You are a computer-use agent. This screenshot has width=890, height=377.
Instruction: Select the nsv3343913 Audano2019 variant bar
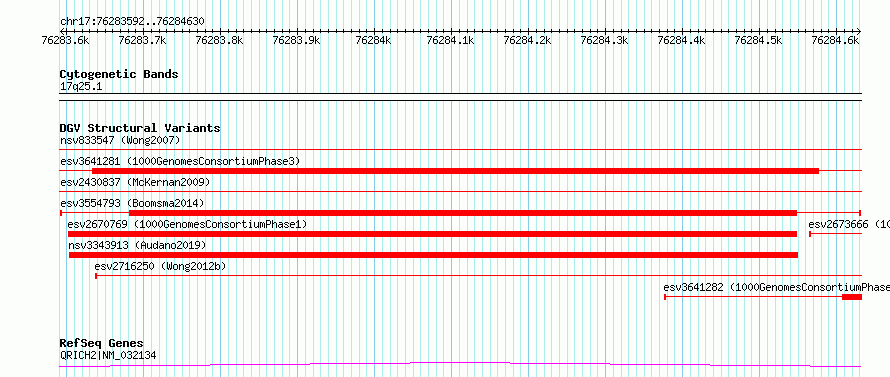(433, 255)
